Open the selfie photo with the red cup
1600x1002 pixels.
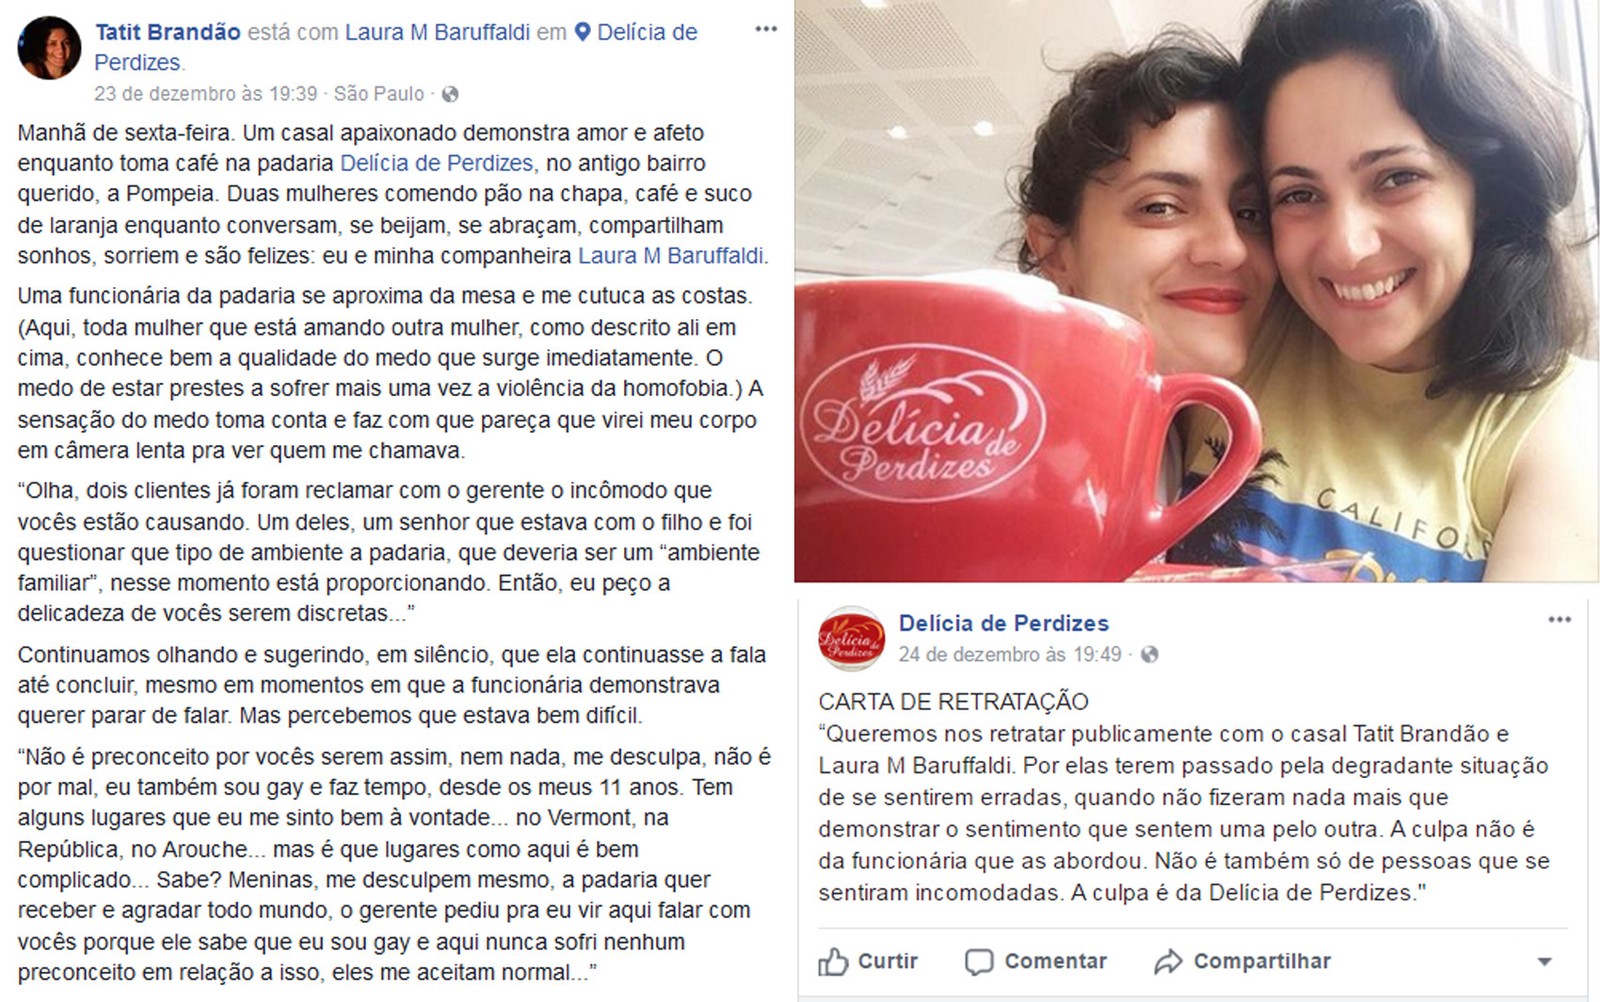[1197, 291]
